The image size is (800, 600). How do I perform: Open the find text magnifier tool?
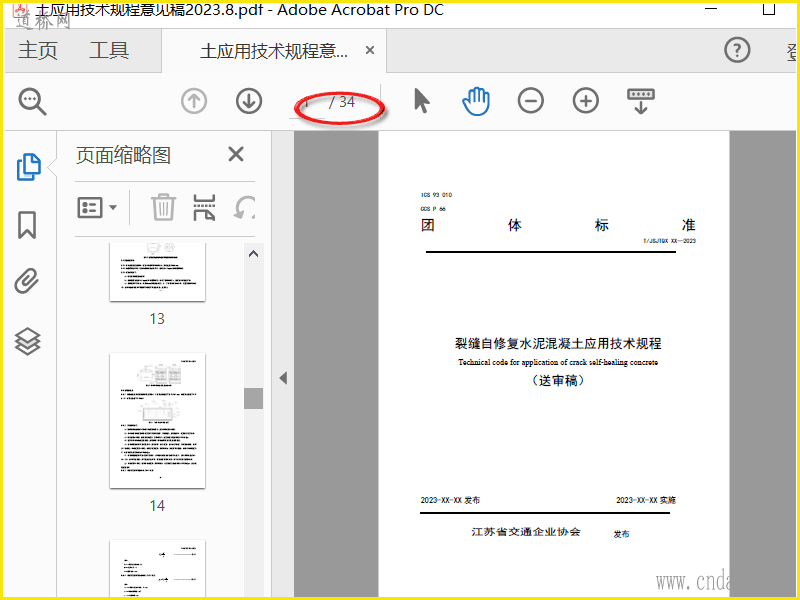click(x=33, y=102)
